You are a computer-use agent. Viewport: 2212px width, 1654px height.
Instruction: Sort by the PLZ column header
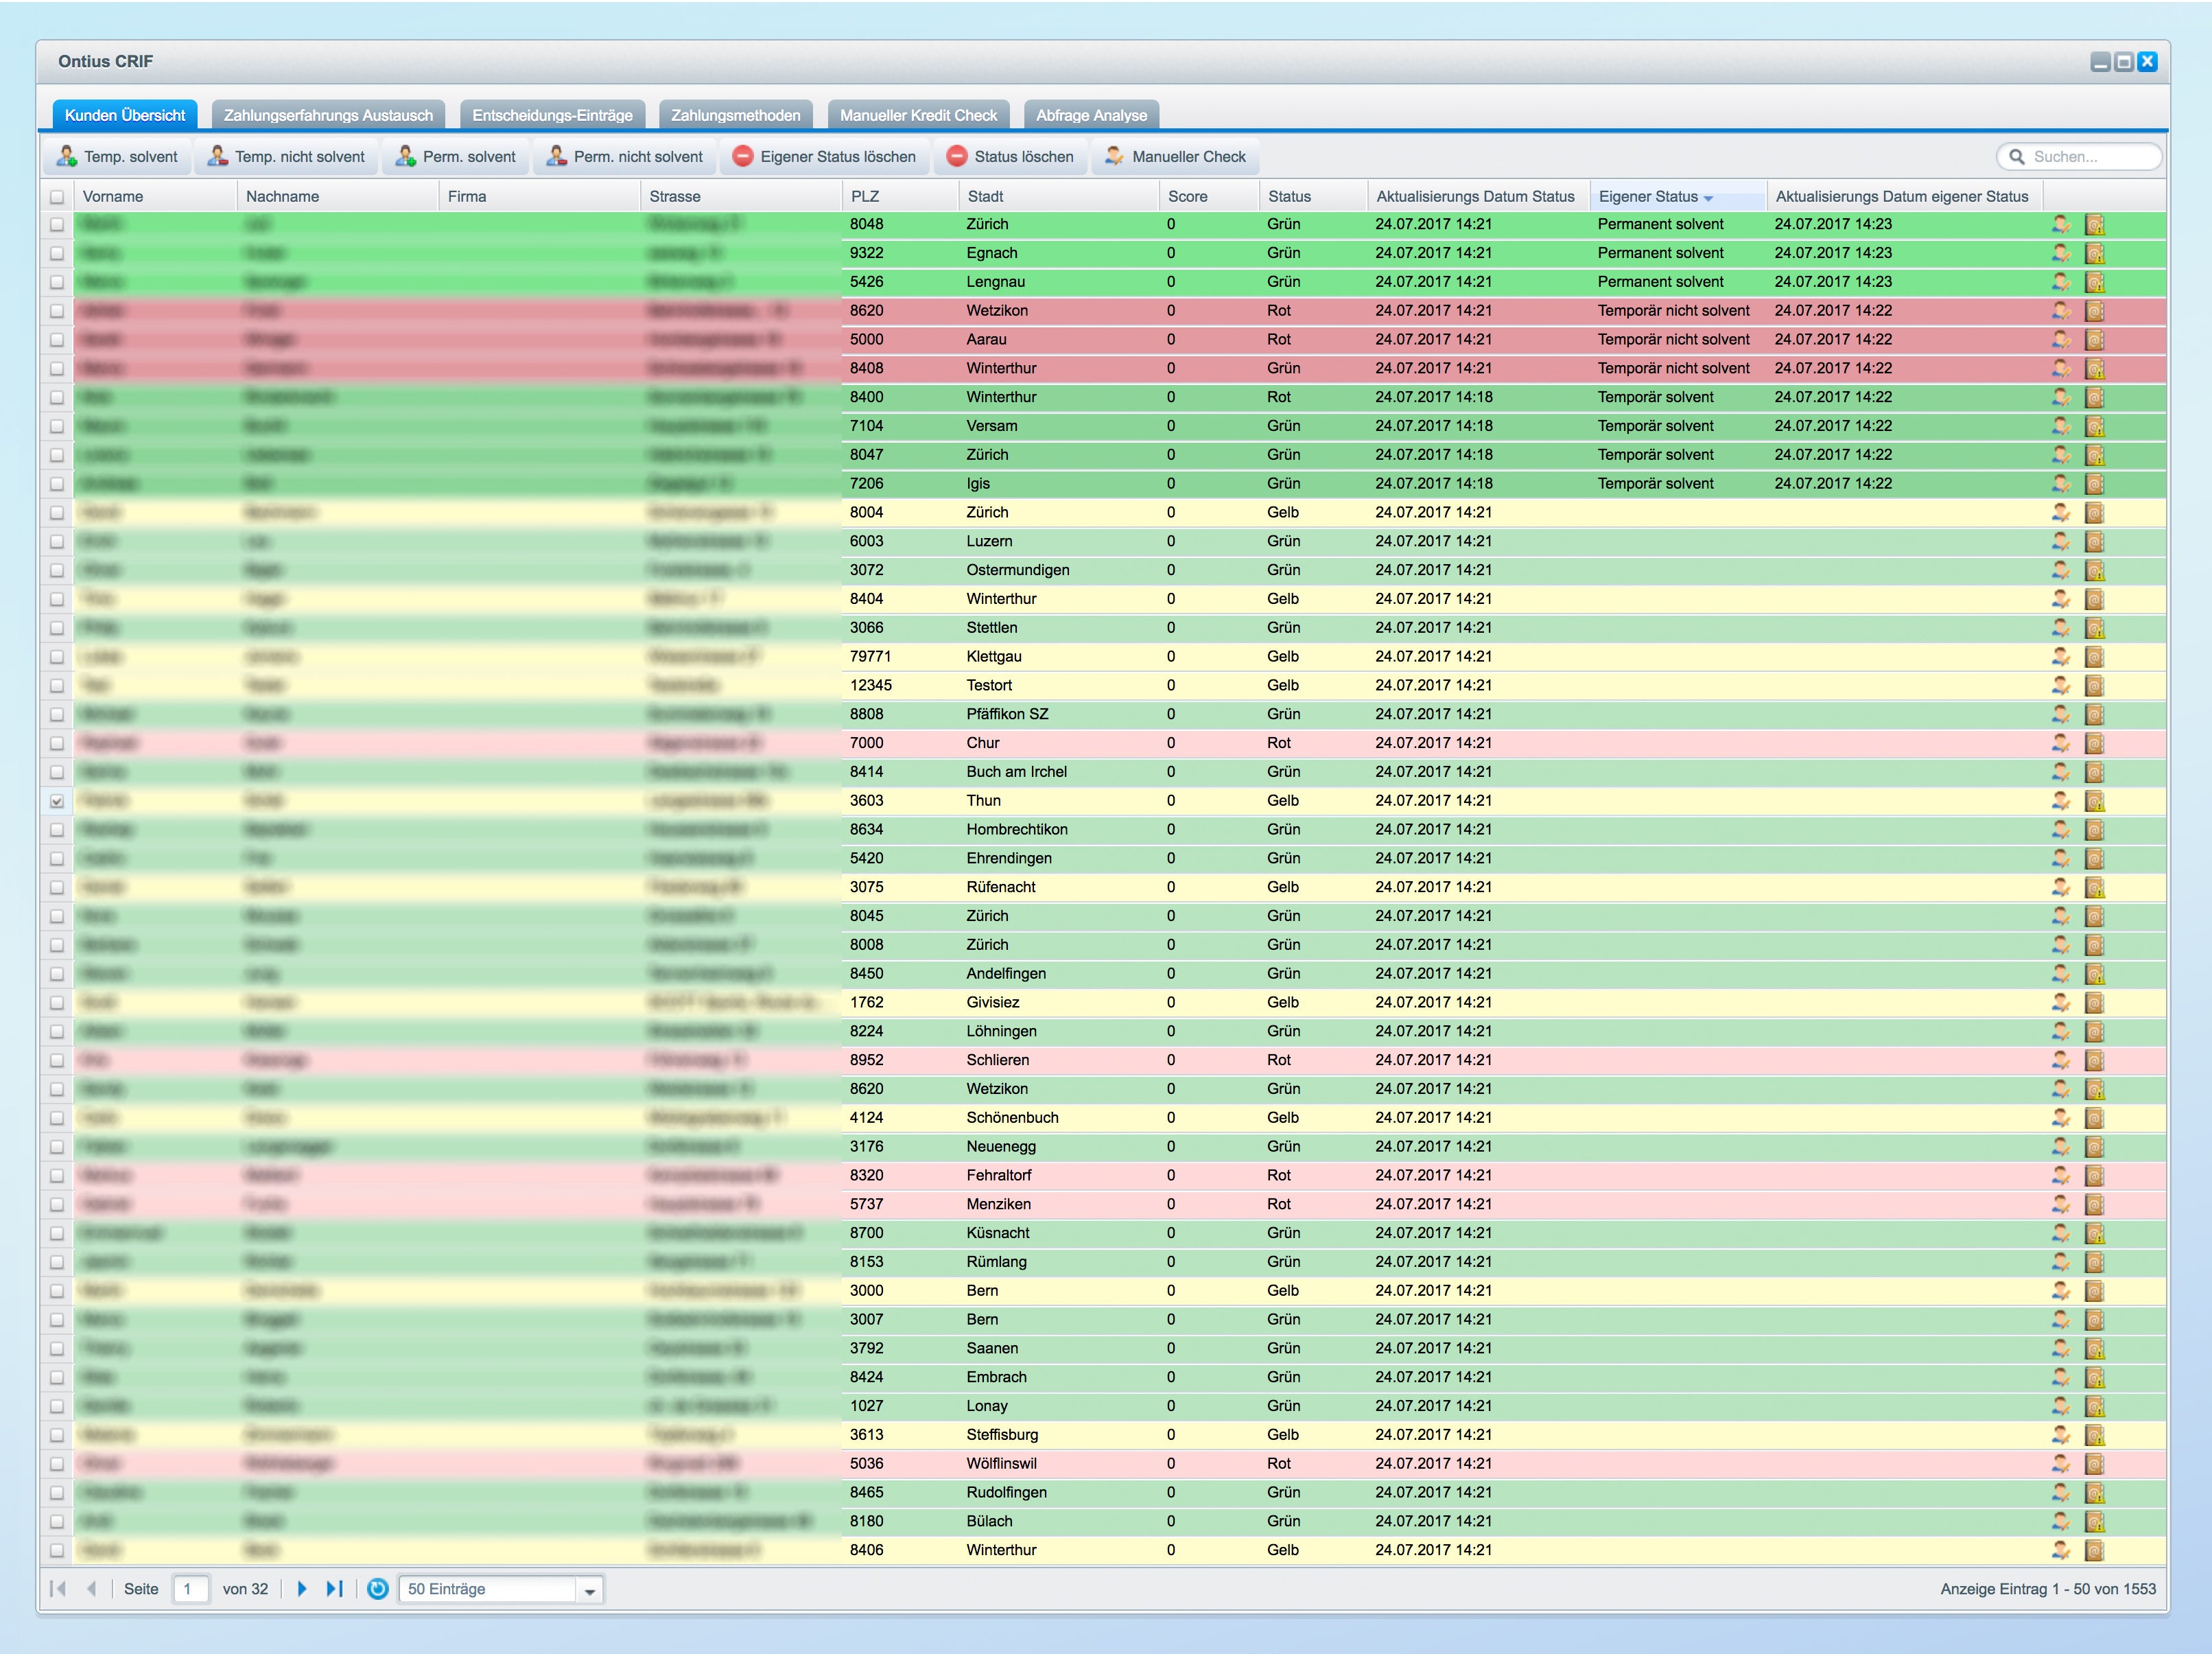(x=900, y=197)
